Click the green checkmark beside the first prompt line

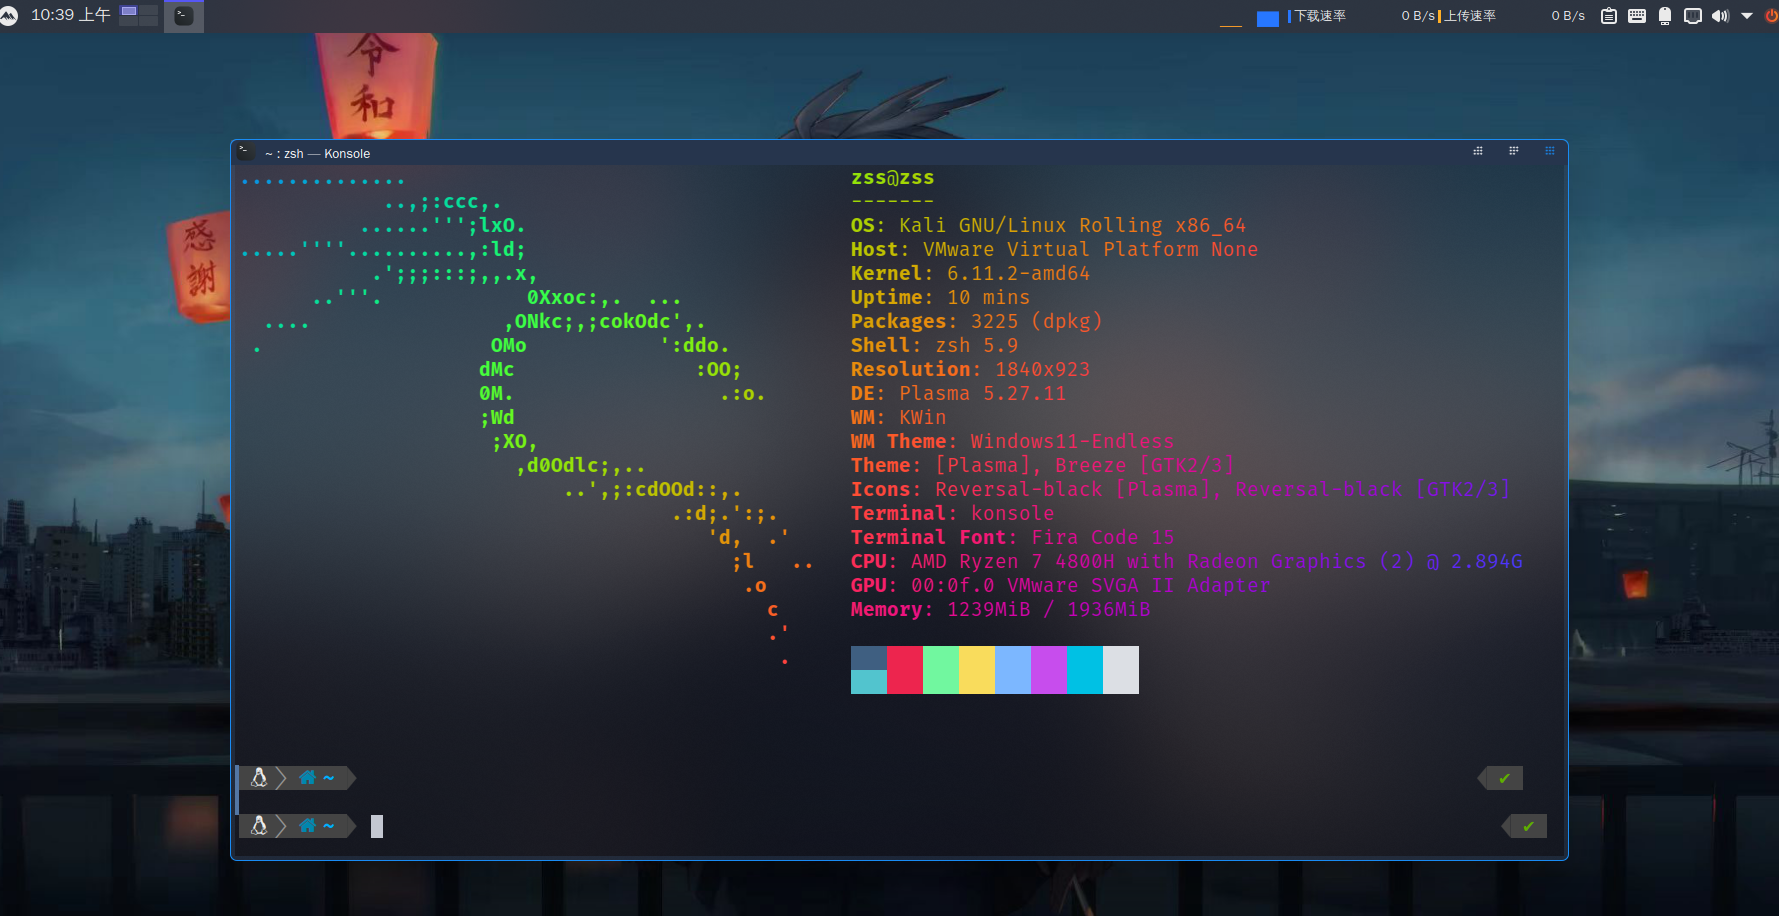tap(1501, 777)
